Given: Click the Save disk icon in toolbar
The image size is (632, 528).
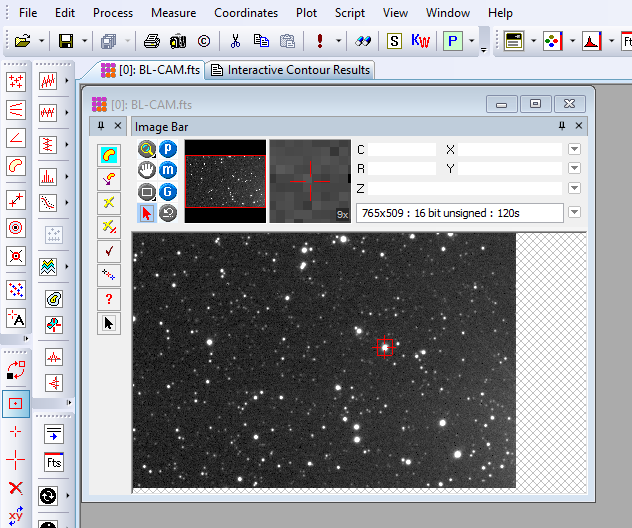Looking at the screenshot, I should coord(66,41).
